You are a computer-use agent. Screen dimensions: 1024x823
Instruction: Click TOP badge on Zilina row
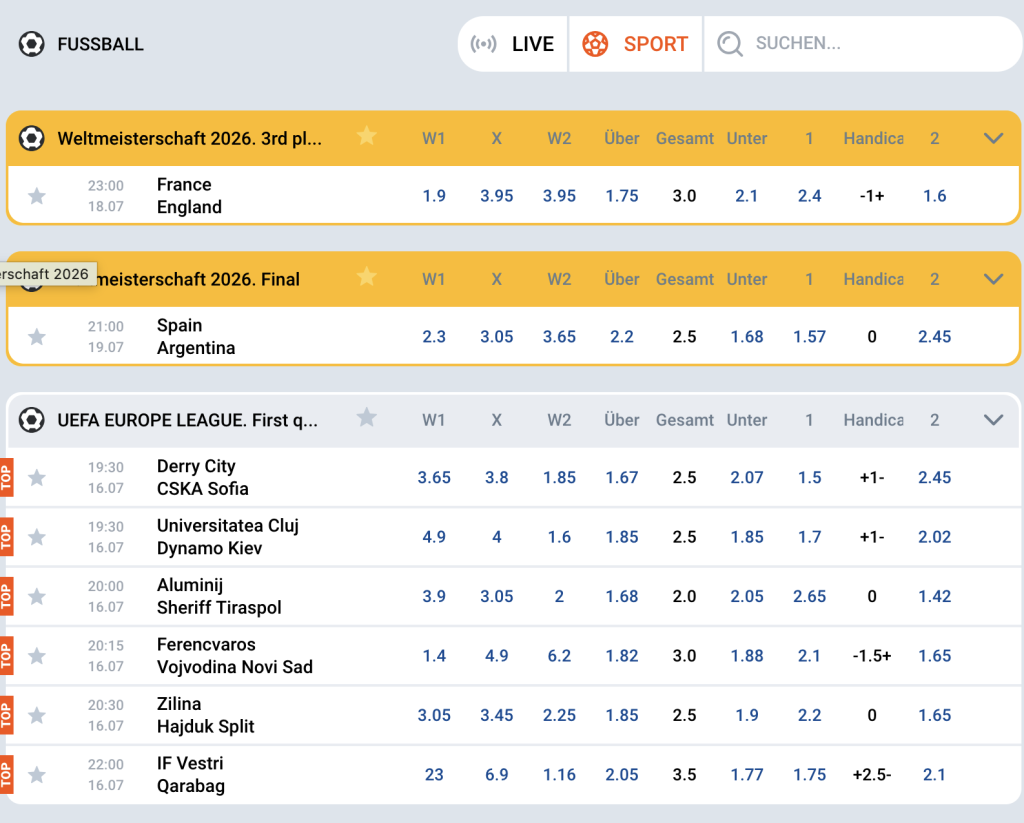[6, 715]
